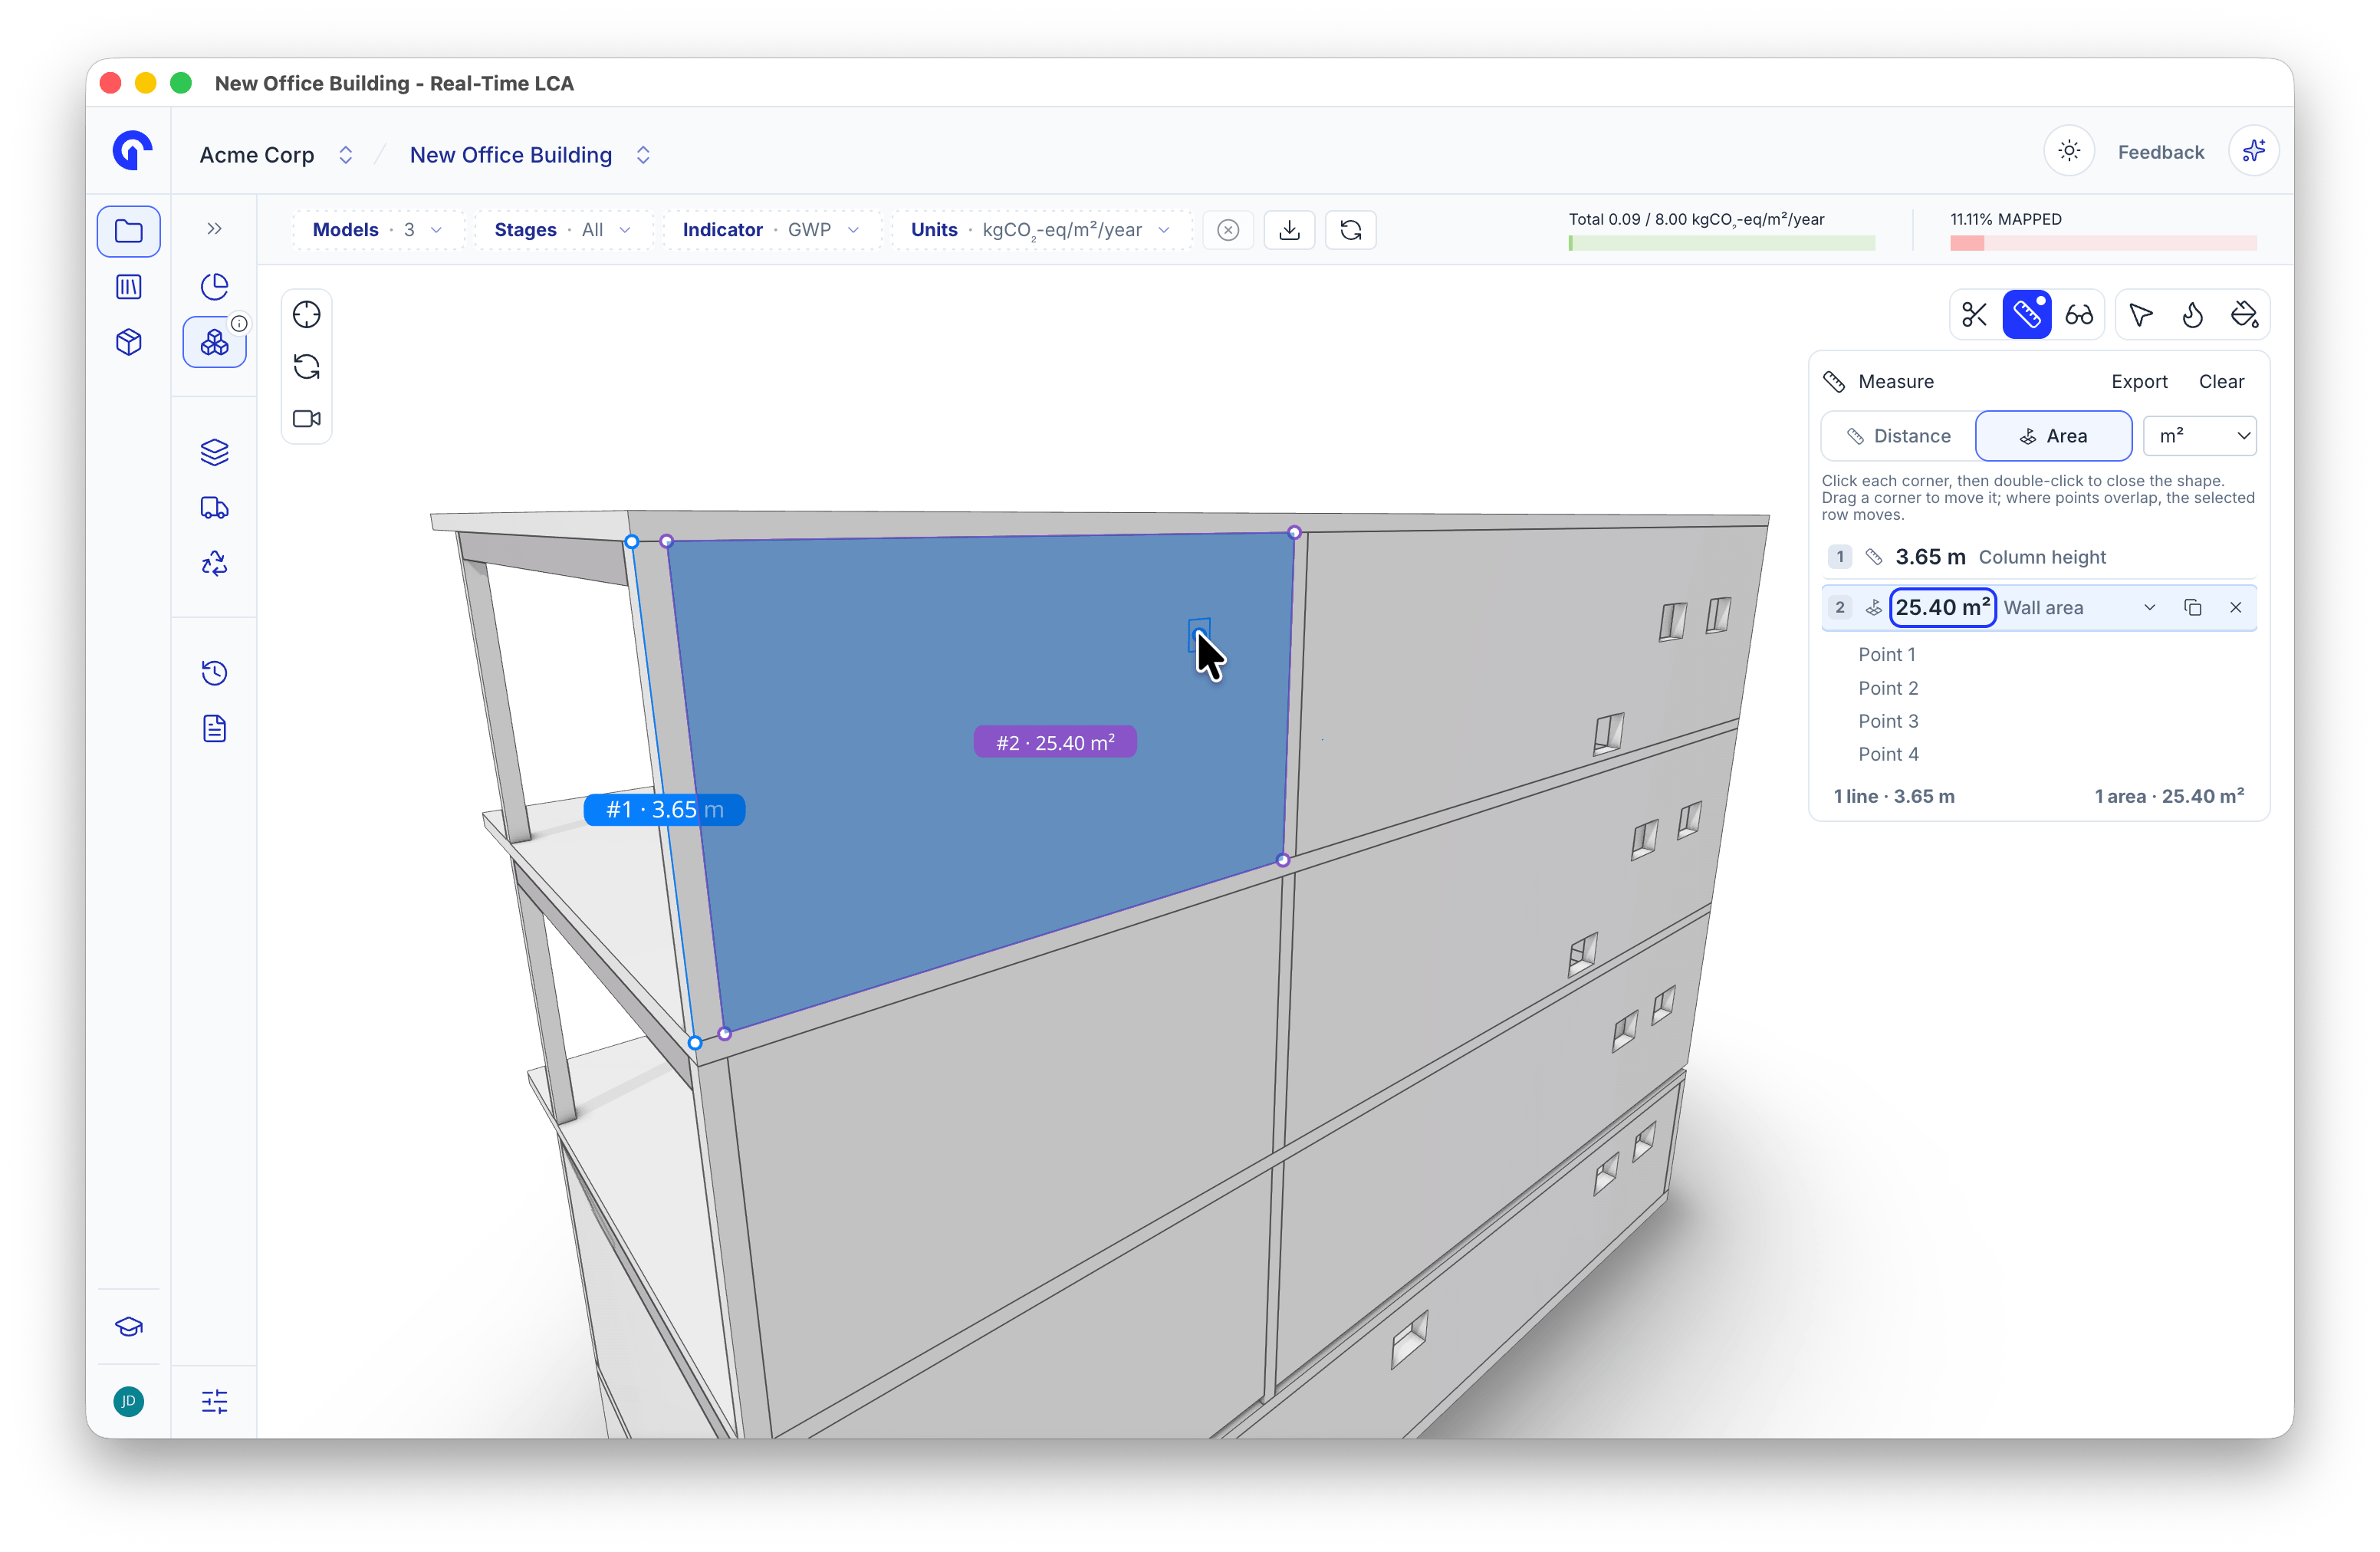
Task: Toggle the ruler Measure tool
Action: point(2026,315)
